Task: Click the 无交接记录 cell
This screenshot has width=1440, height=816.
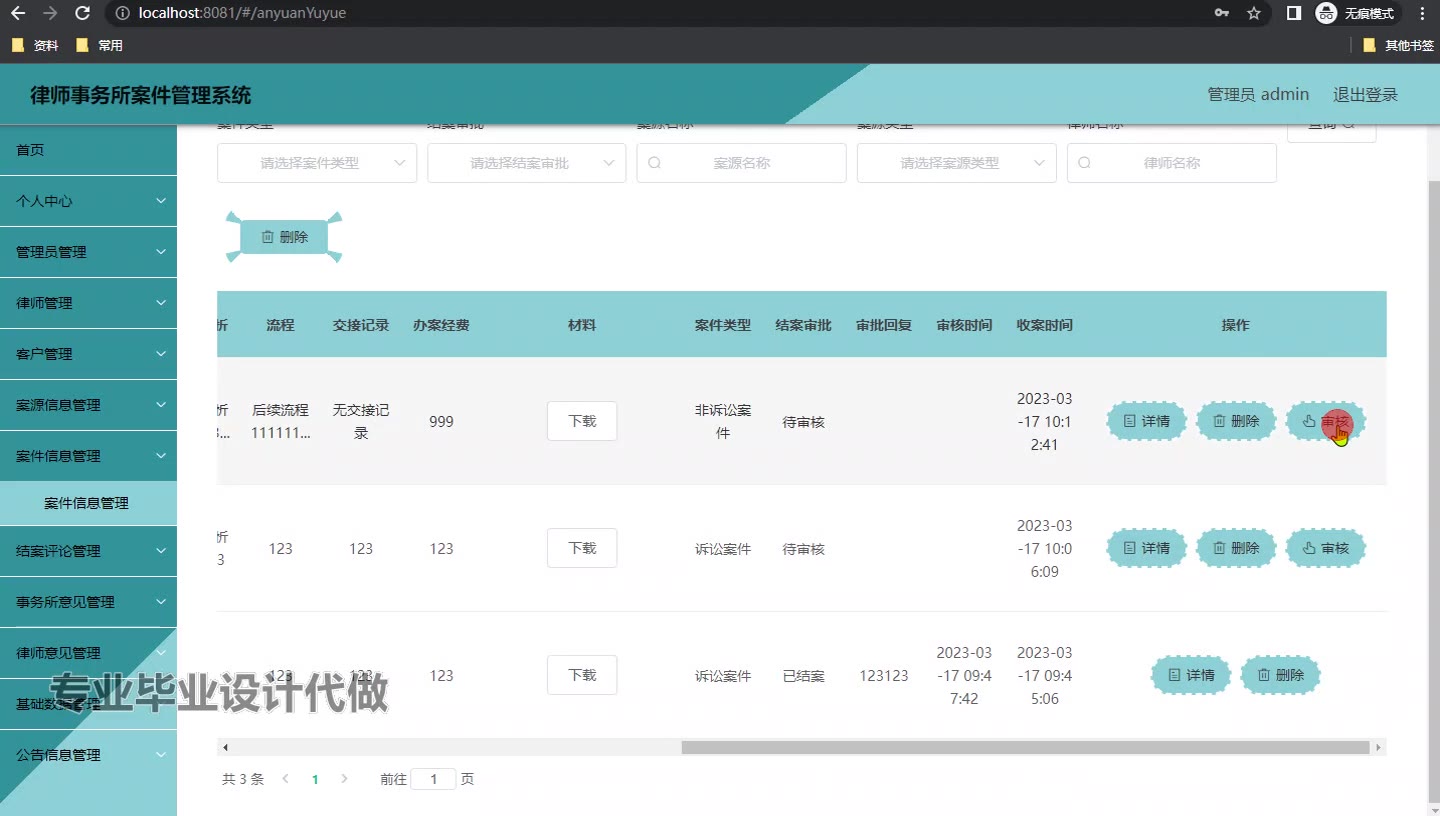Action: pyautogui.click(x=361, y=421)
